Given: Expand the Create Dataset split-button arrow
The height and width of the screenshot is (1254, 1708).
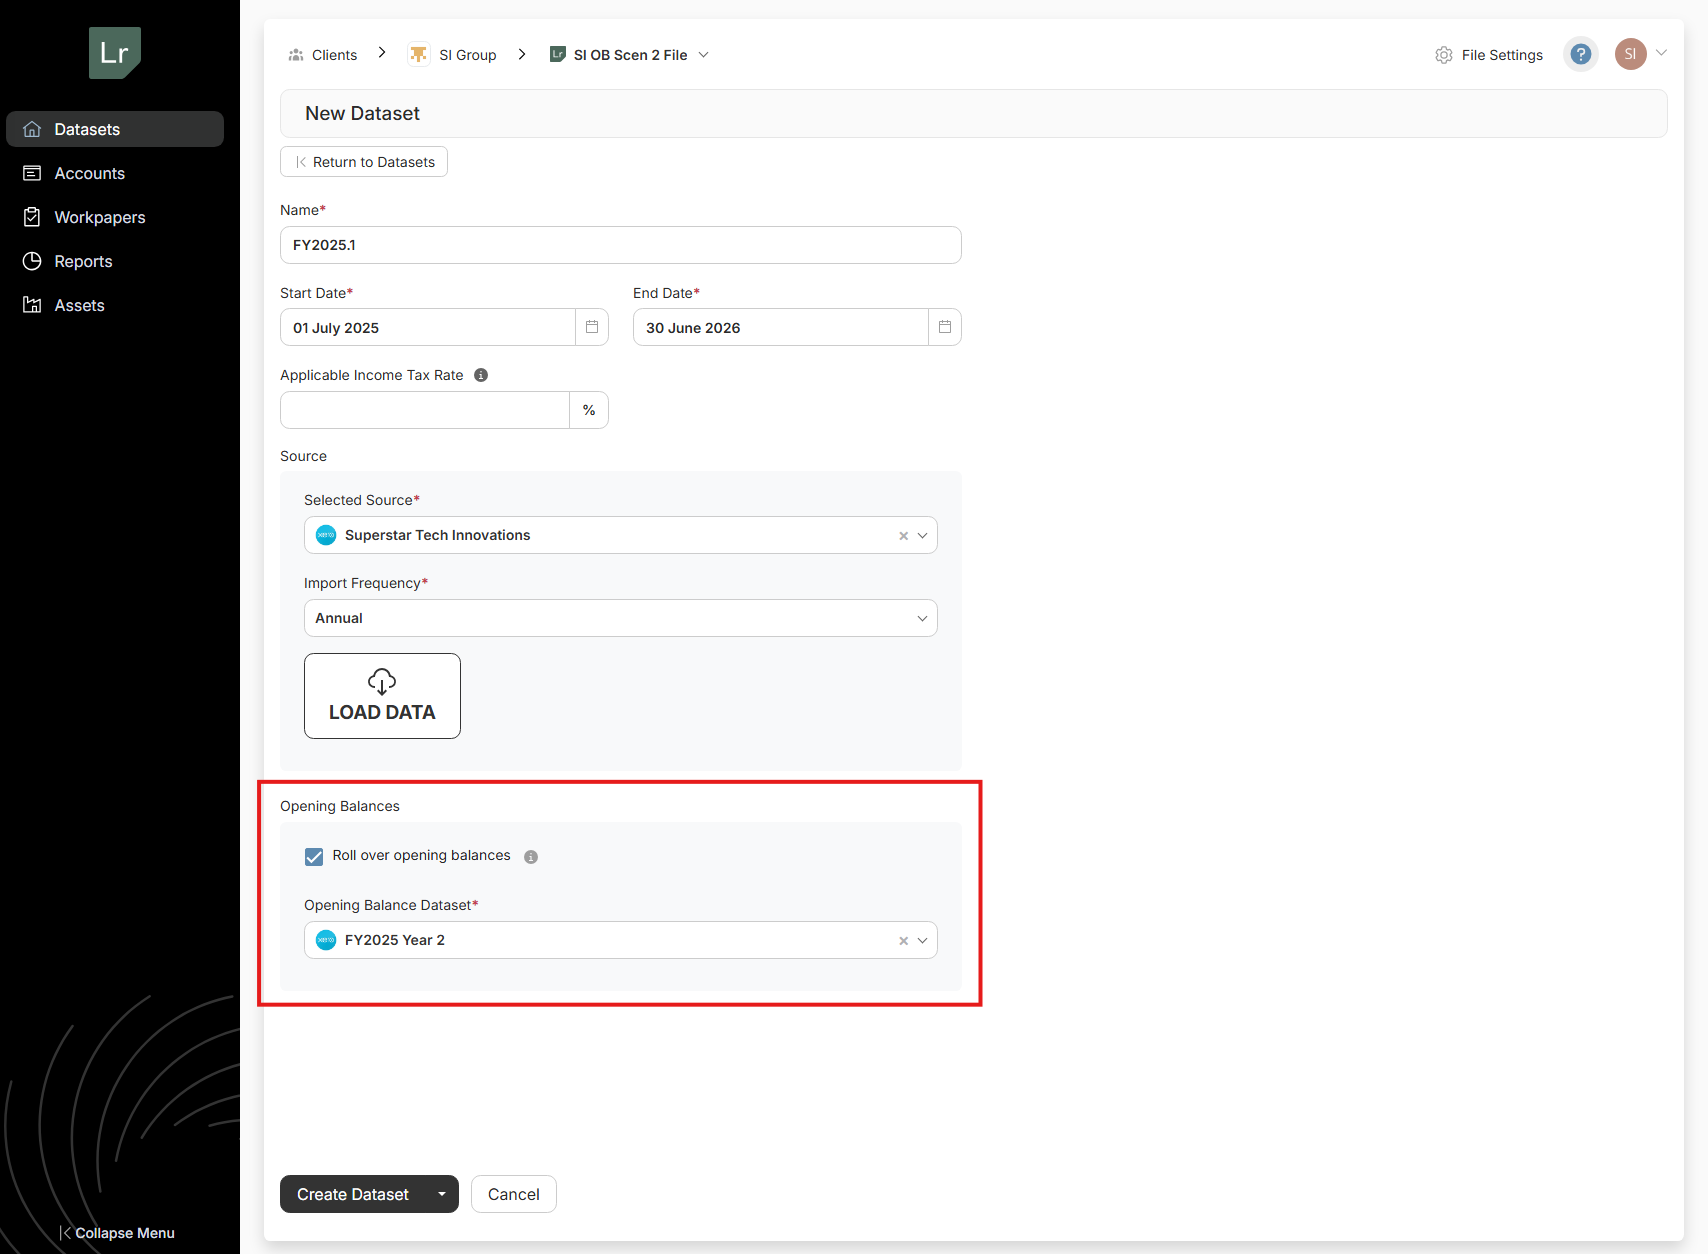Looking at the screenshot, I should click(442, 1194).
